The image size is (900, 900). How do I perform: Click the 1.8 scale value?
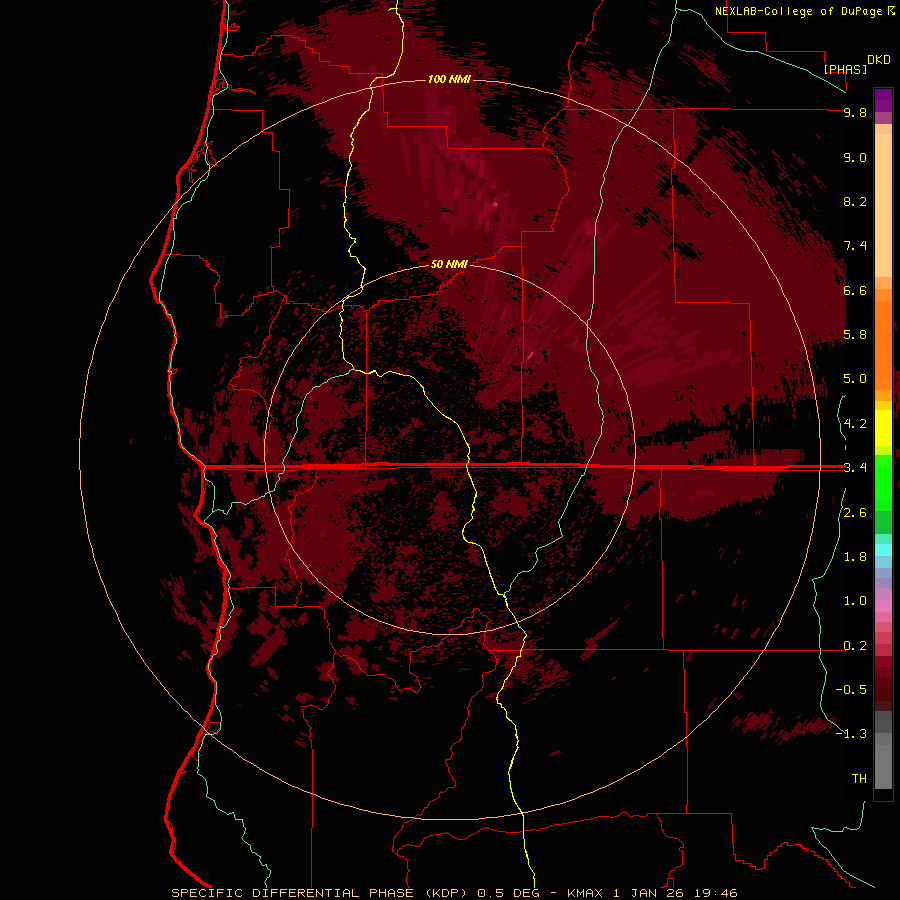point(855,557)
